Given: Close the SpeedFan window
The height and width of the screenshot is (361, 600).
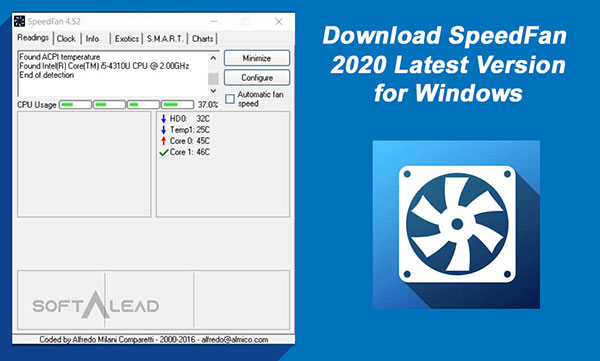Looking at the screenshot, I should pos(279,22).
